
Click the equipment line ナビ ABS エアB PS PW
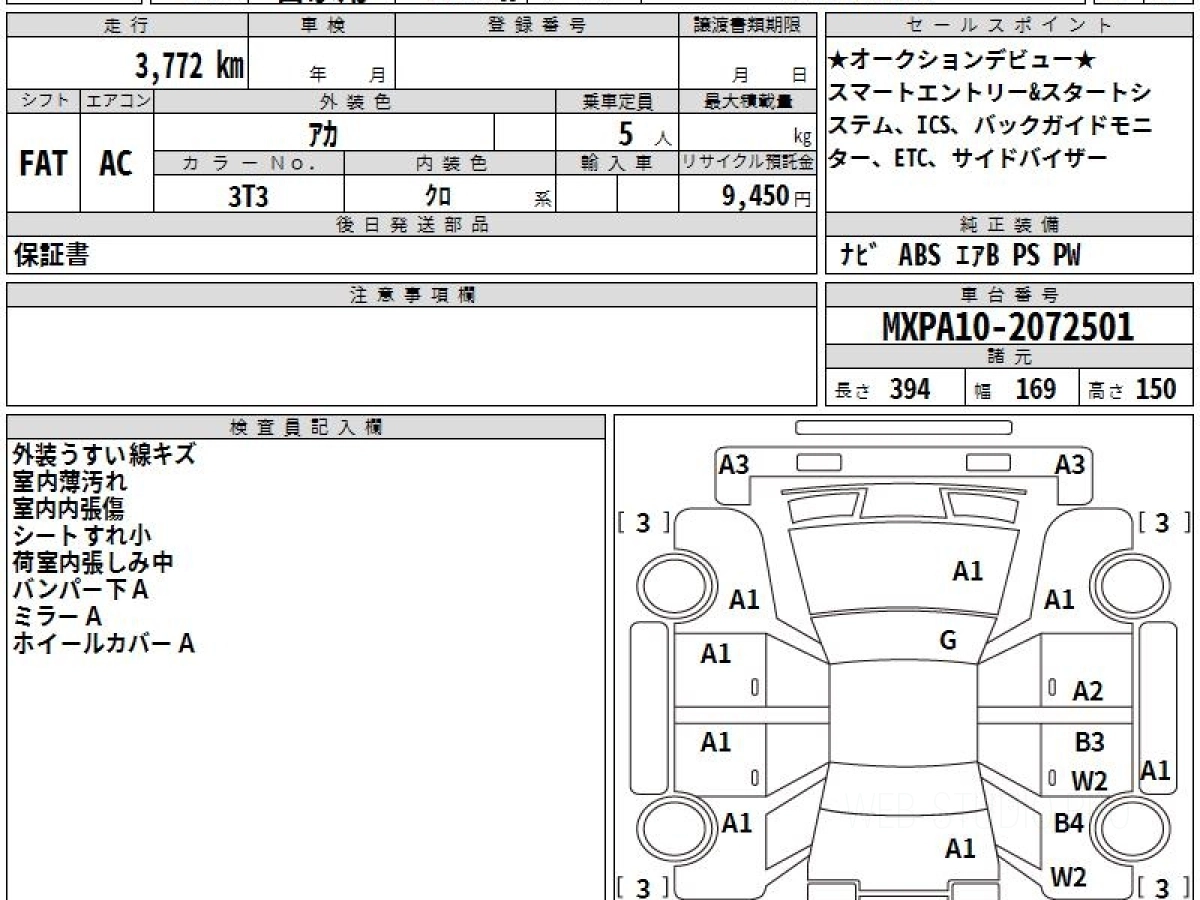pos(960,255)
